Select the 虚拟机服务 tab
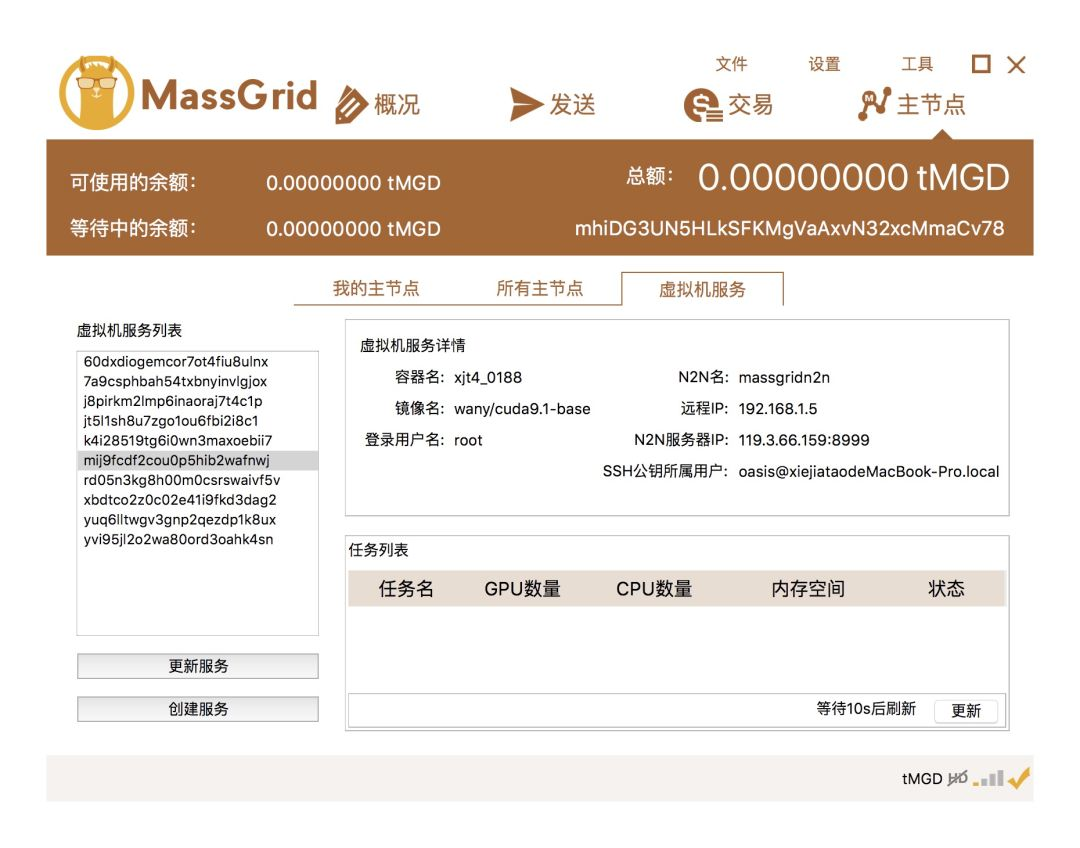Screen dimensions: 1080x848 tap(702, 289)
